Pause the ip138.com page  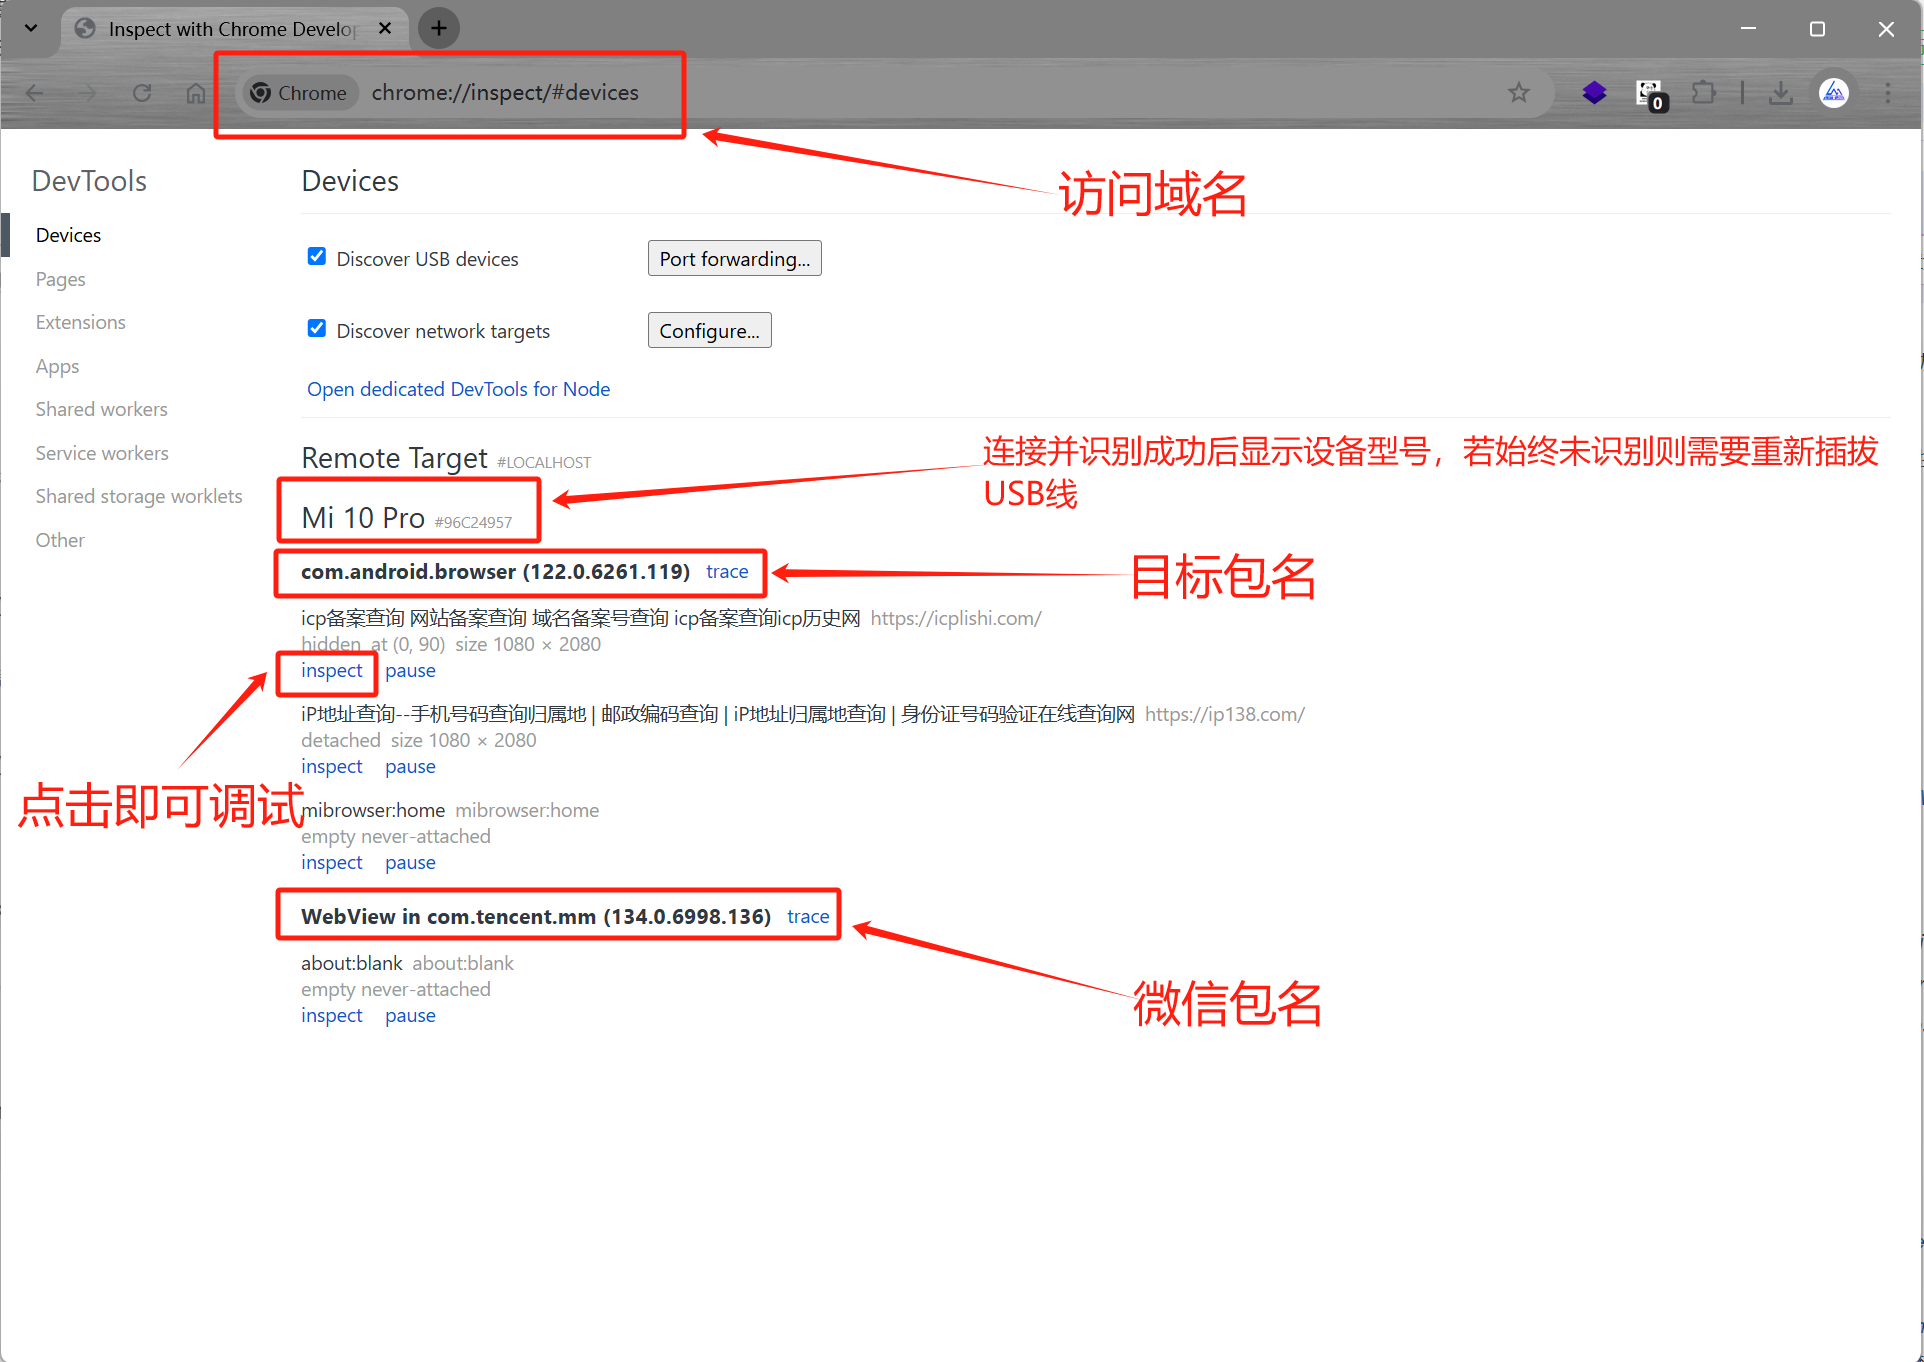point(410,766)
